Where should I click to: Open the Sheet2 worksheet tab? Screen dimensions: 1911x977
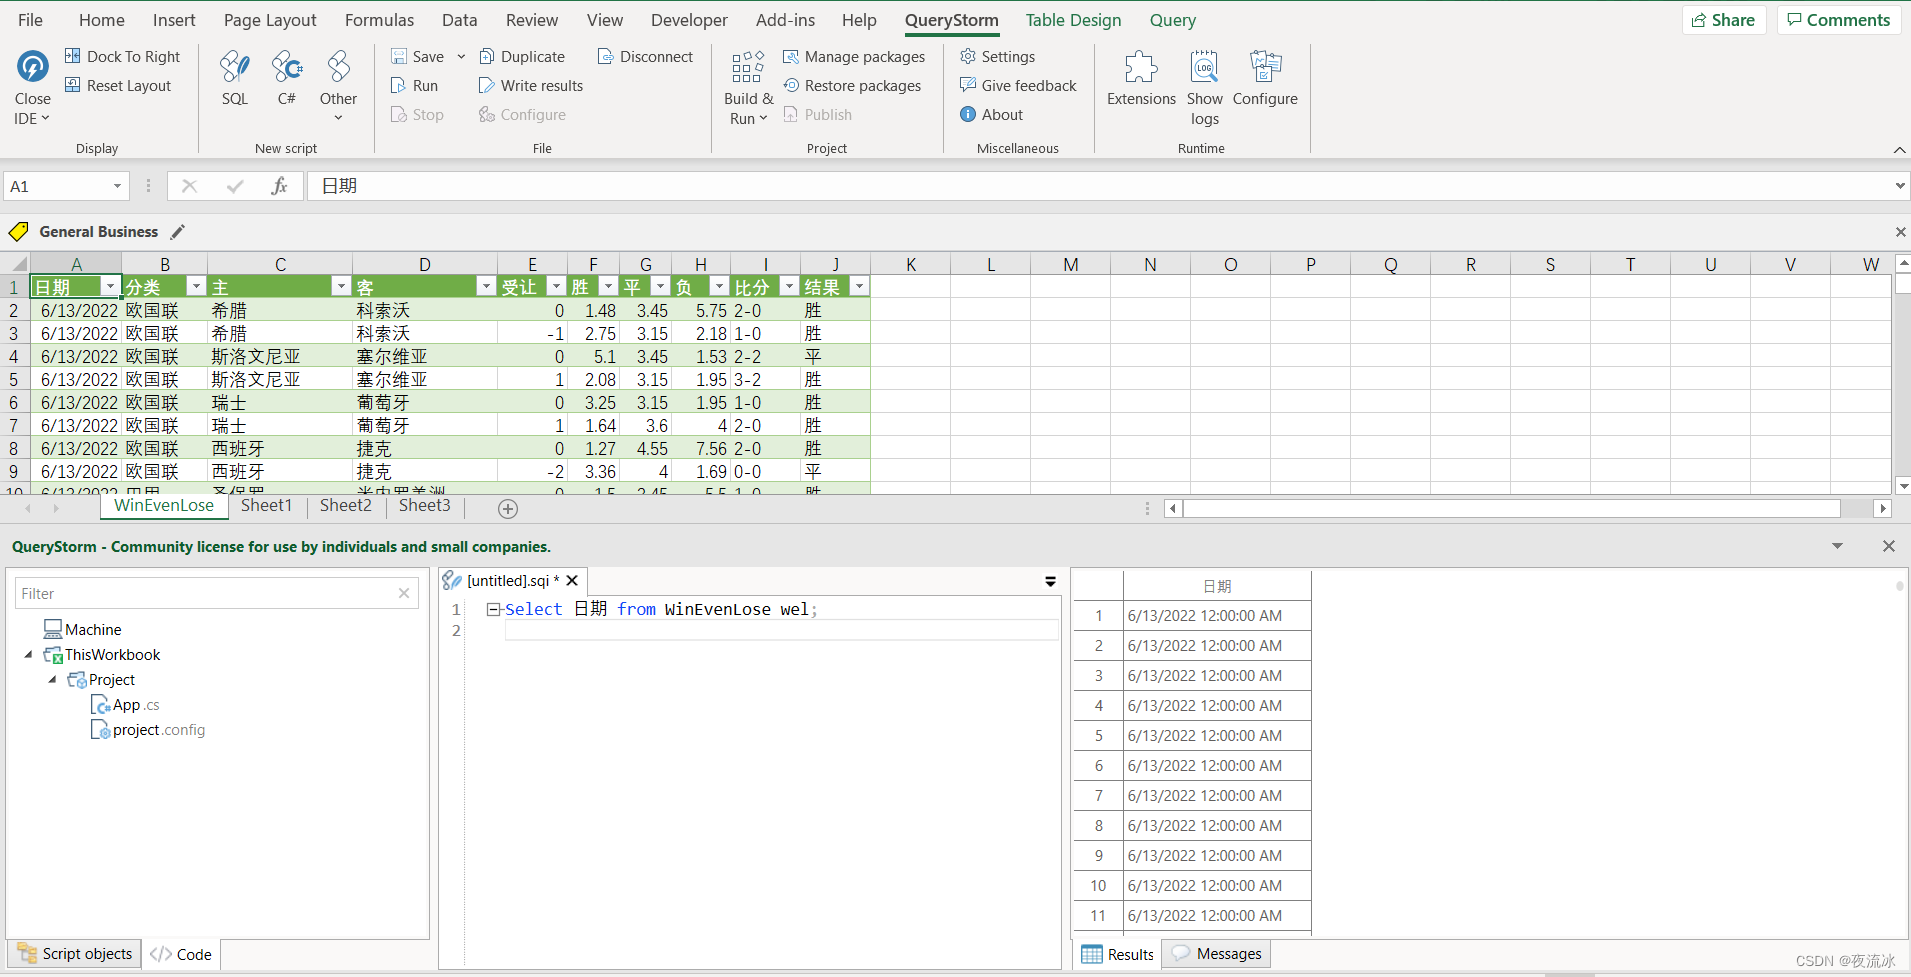[x=344, y=505]
